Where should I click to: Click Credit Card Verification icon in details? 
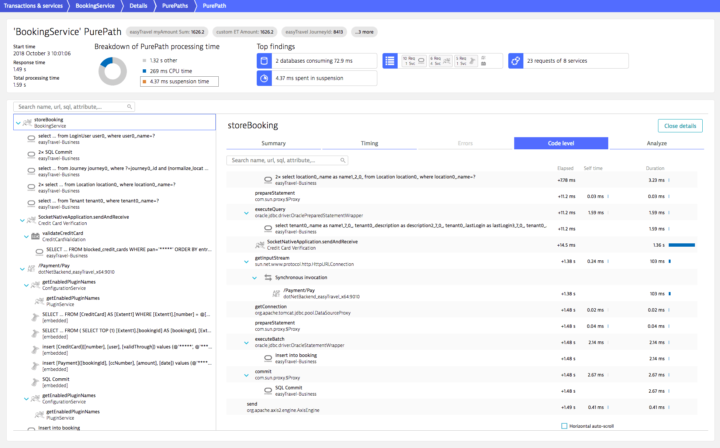(x=260, y=245)
